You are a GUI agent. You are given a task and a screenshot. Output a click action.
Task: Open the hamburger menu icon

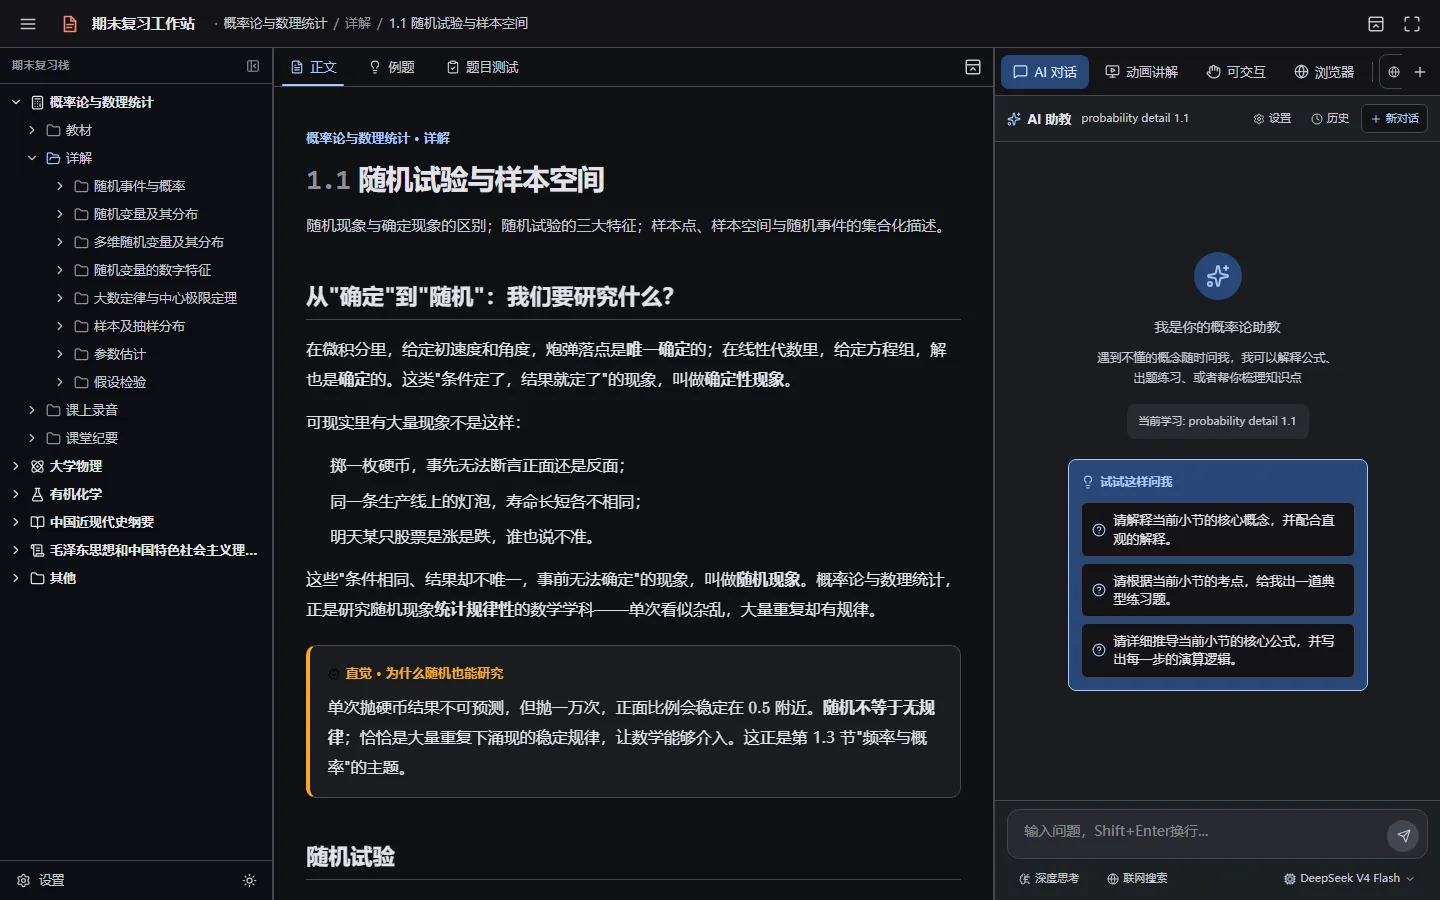[28, 24]
